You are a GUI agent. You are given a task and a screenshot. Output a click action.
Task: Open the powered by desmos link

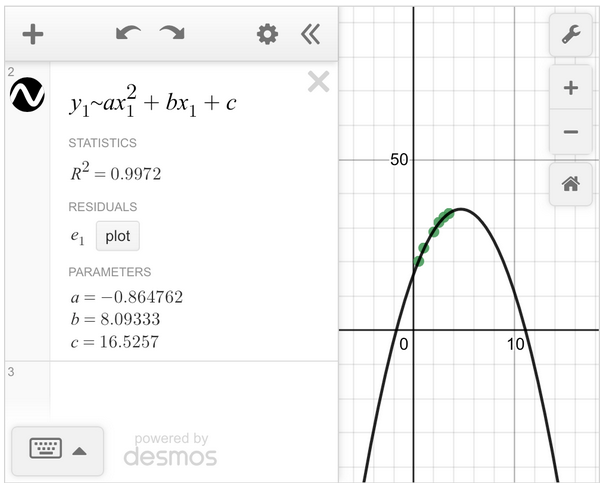pos(170,449)
